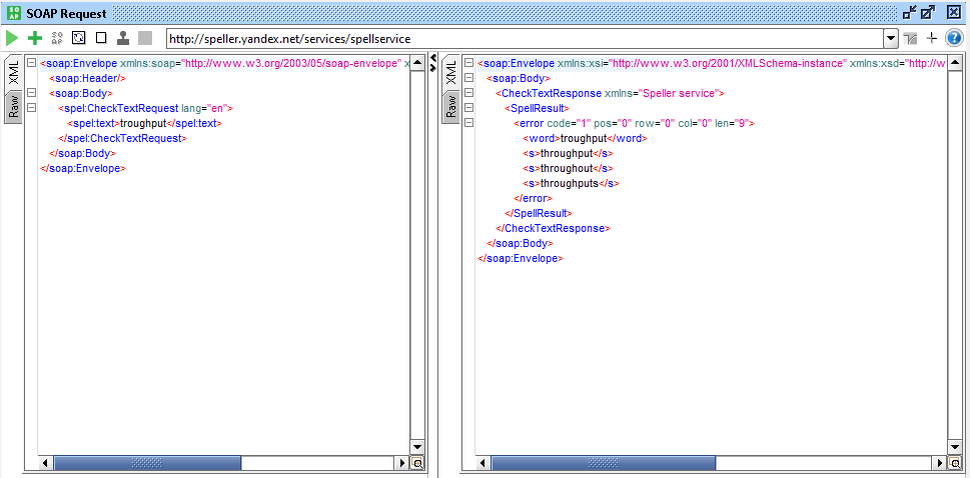Collapse CheckTextResponse node in response
This screenshot has height=478, width=970.
(468, 93)
